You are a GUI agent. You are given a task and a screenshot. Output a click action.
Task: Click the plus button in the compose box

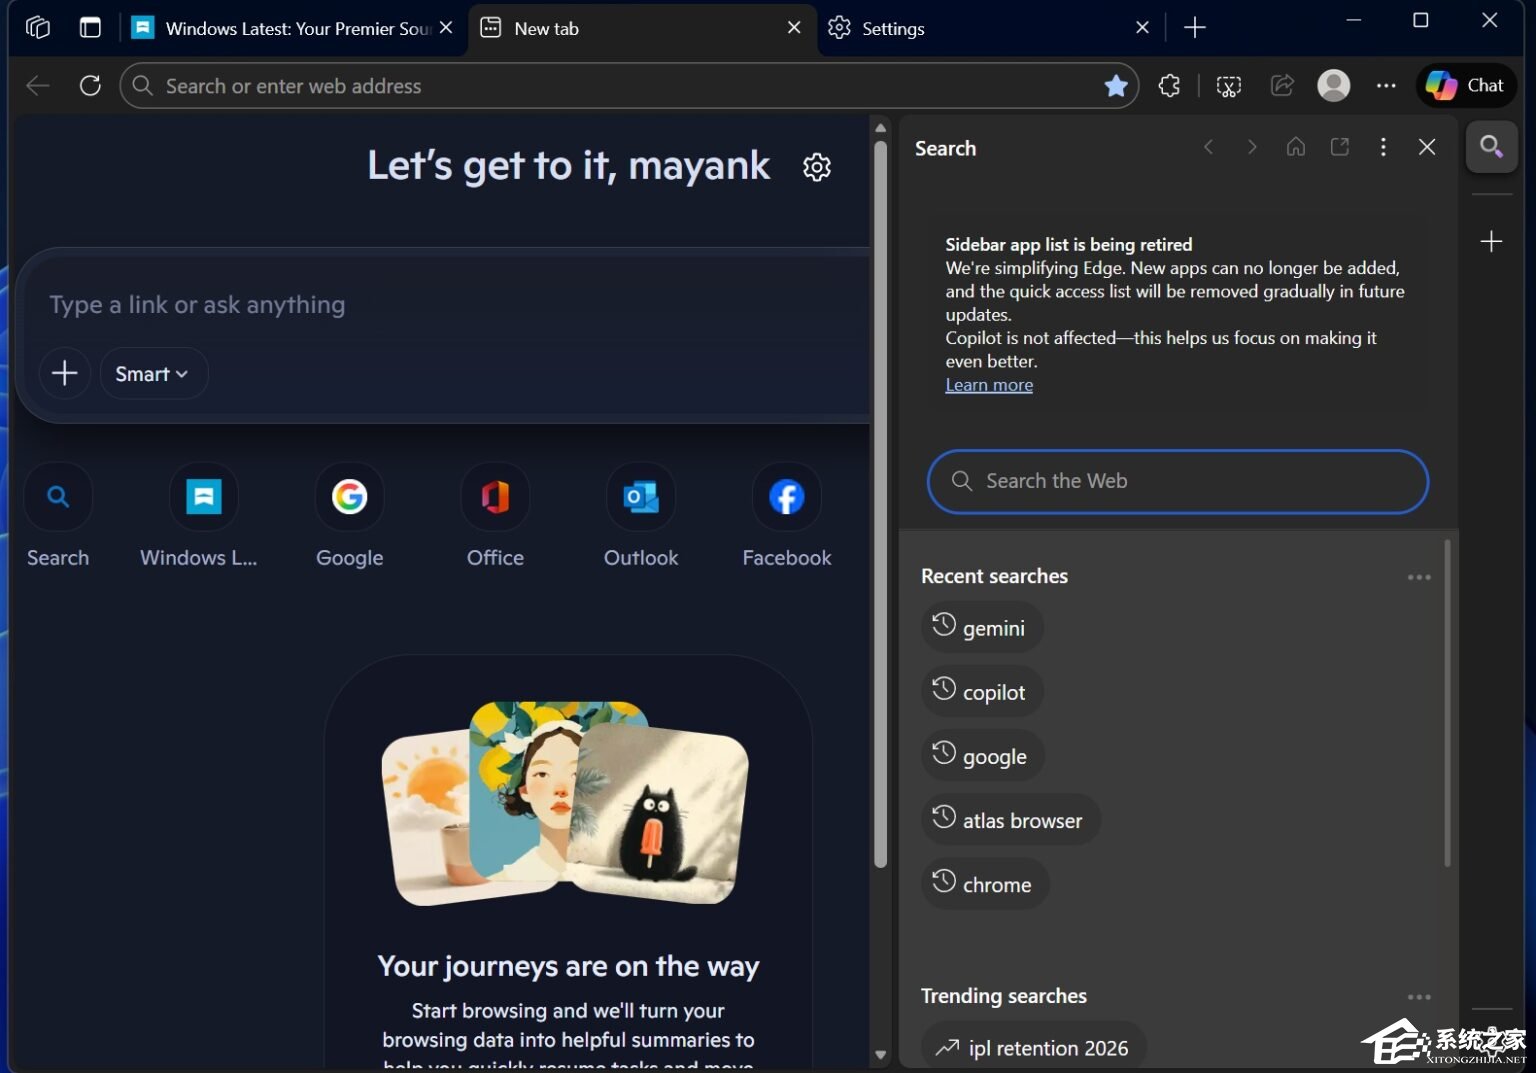[x=65, y=373]
